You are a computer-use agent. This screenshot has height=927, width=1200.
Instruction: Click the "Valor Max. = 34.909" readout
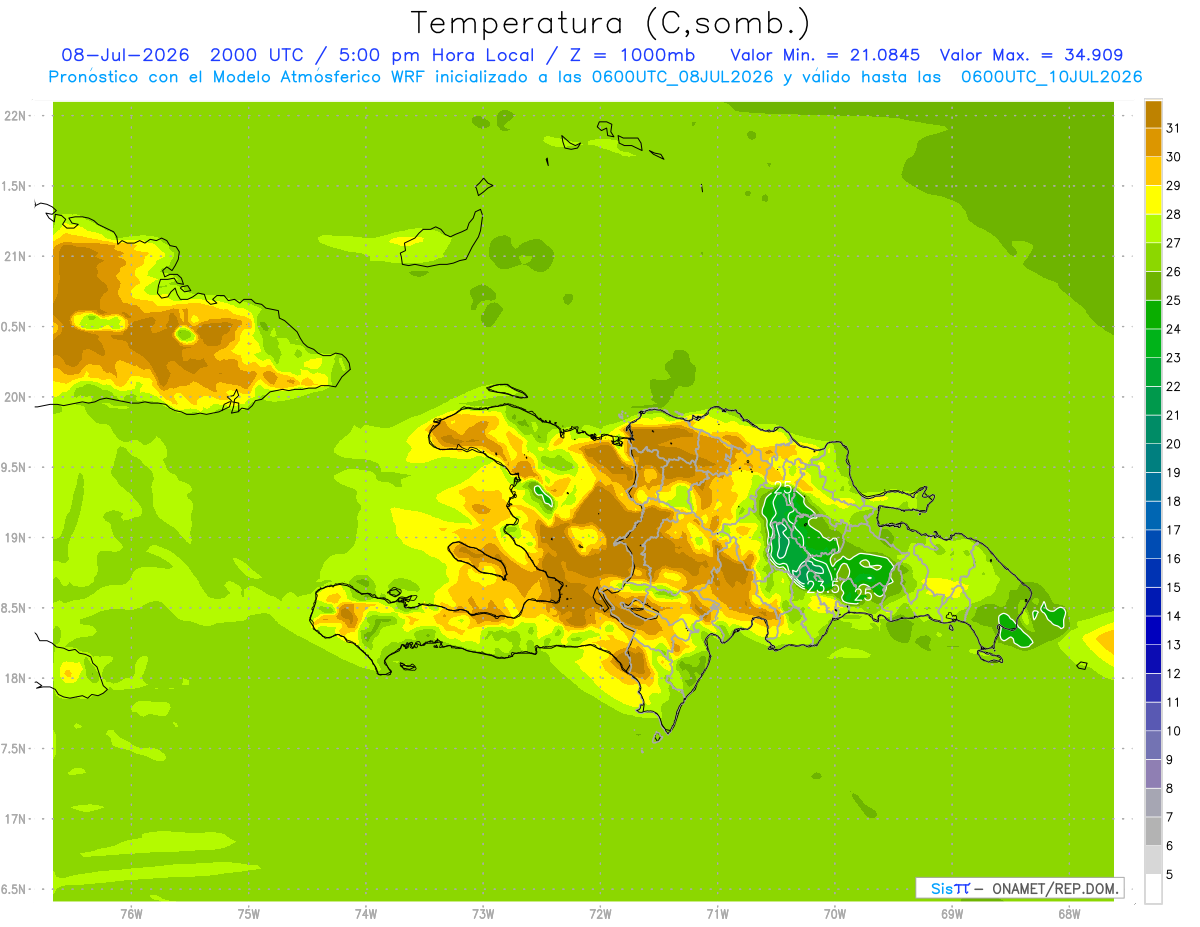[x=1031, y=55]
